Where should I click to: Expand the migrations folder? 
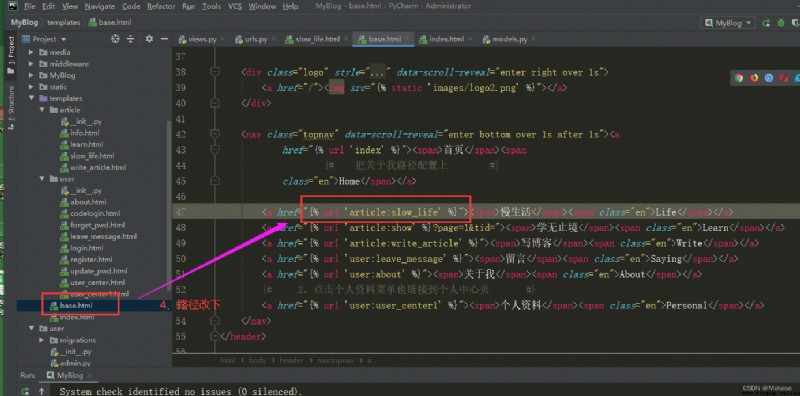click(42, 340)
